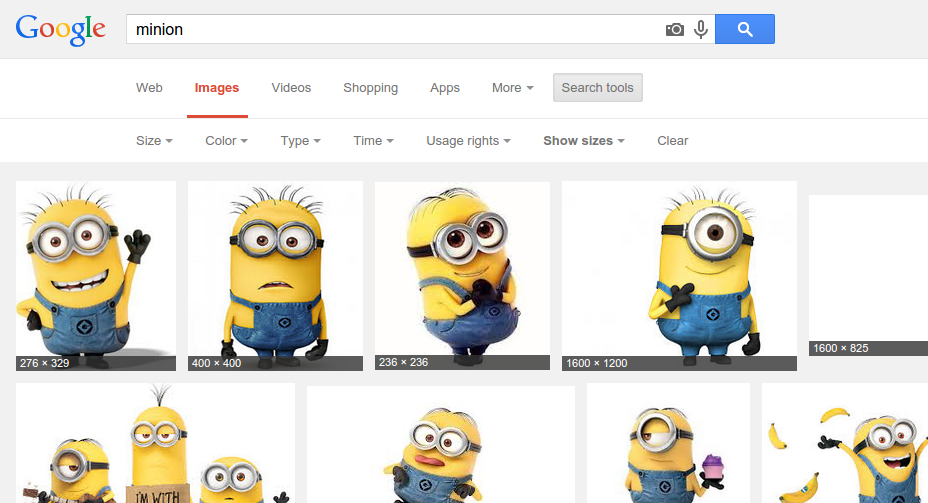Open the Time filter dropdown
The image size is (928, 503).
click(373, 141)
